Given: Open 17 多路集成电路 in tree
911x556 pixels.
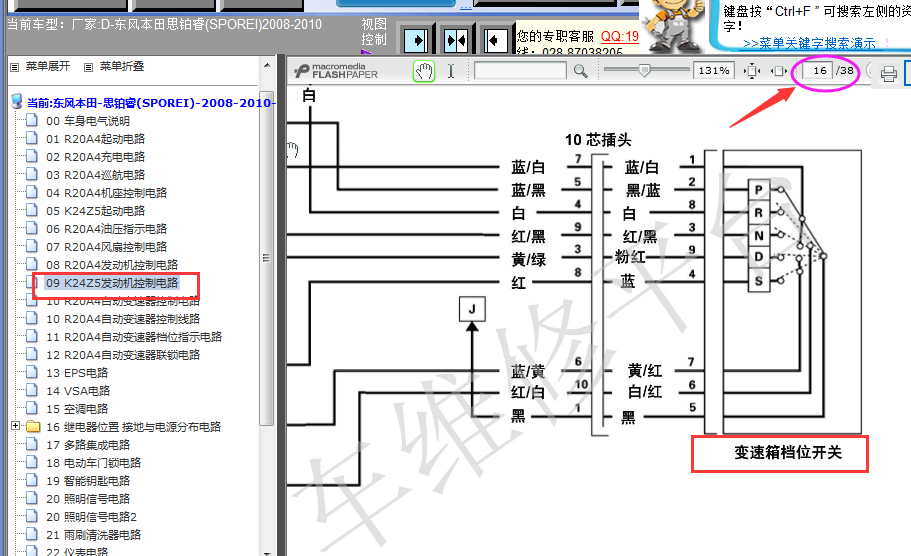Looking at the screenshot, I should tap(88, 445).
